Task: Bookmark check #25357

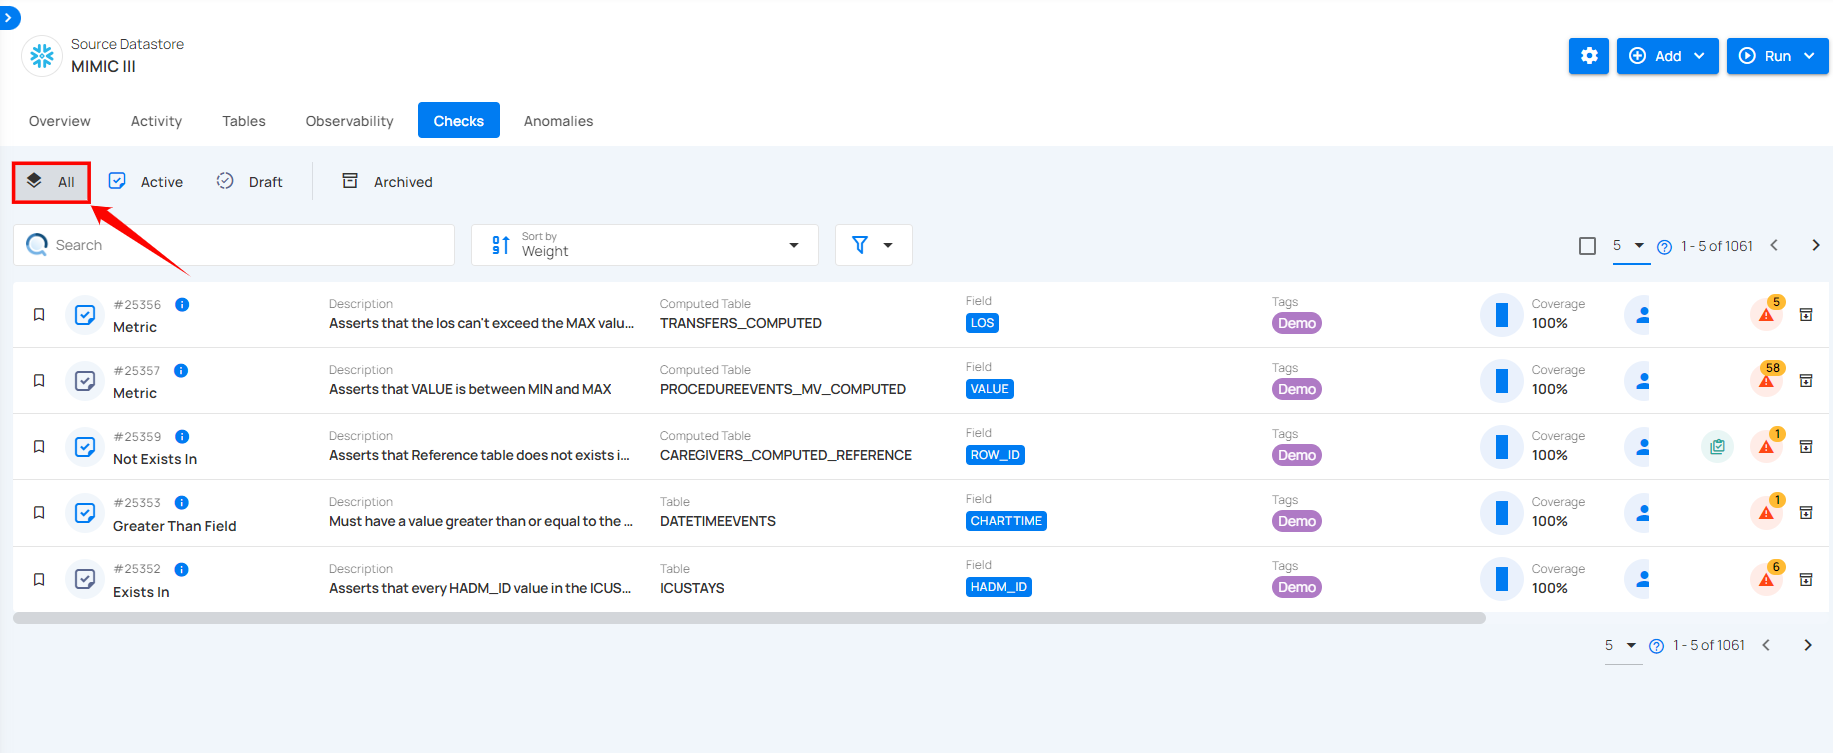Action: pos(39,380)
